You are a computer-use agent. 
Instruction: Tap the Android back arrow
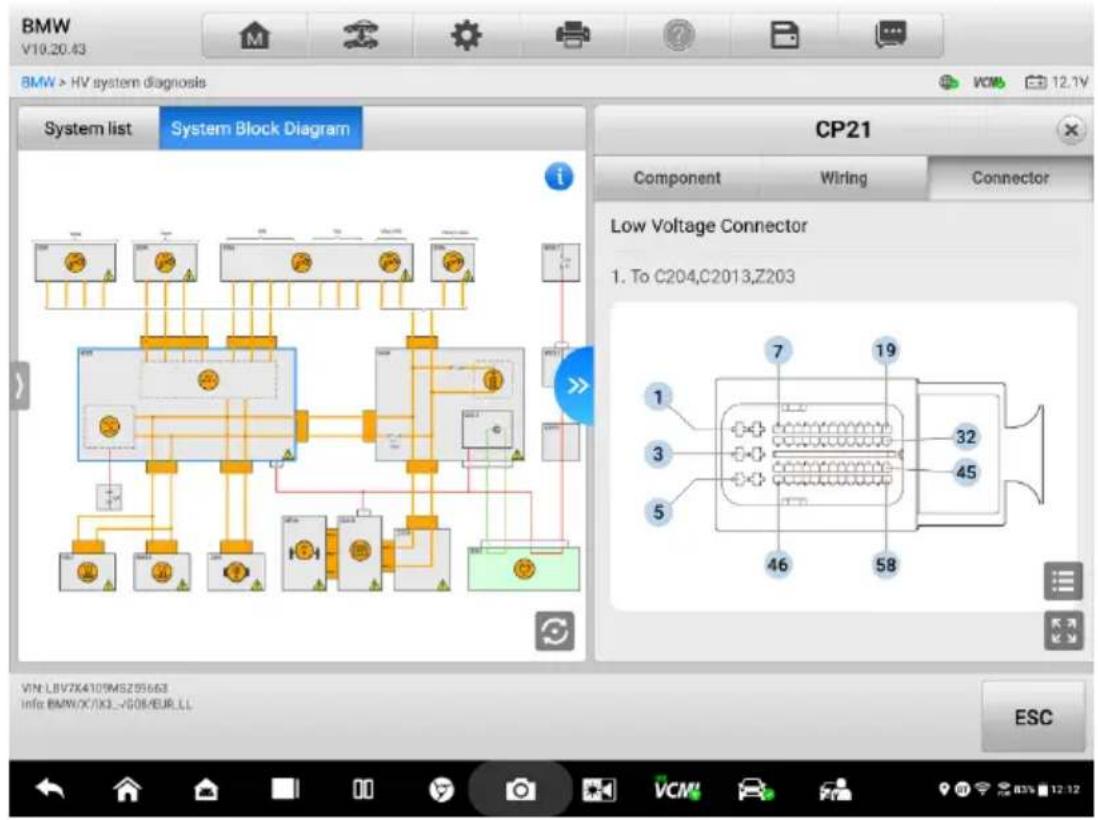coord(50,790)
